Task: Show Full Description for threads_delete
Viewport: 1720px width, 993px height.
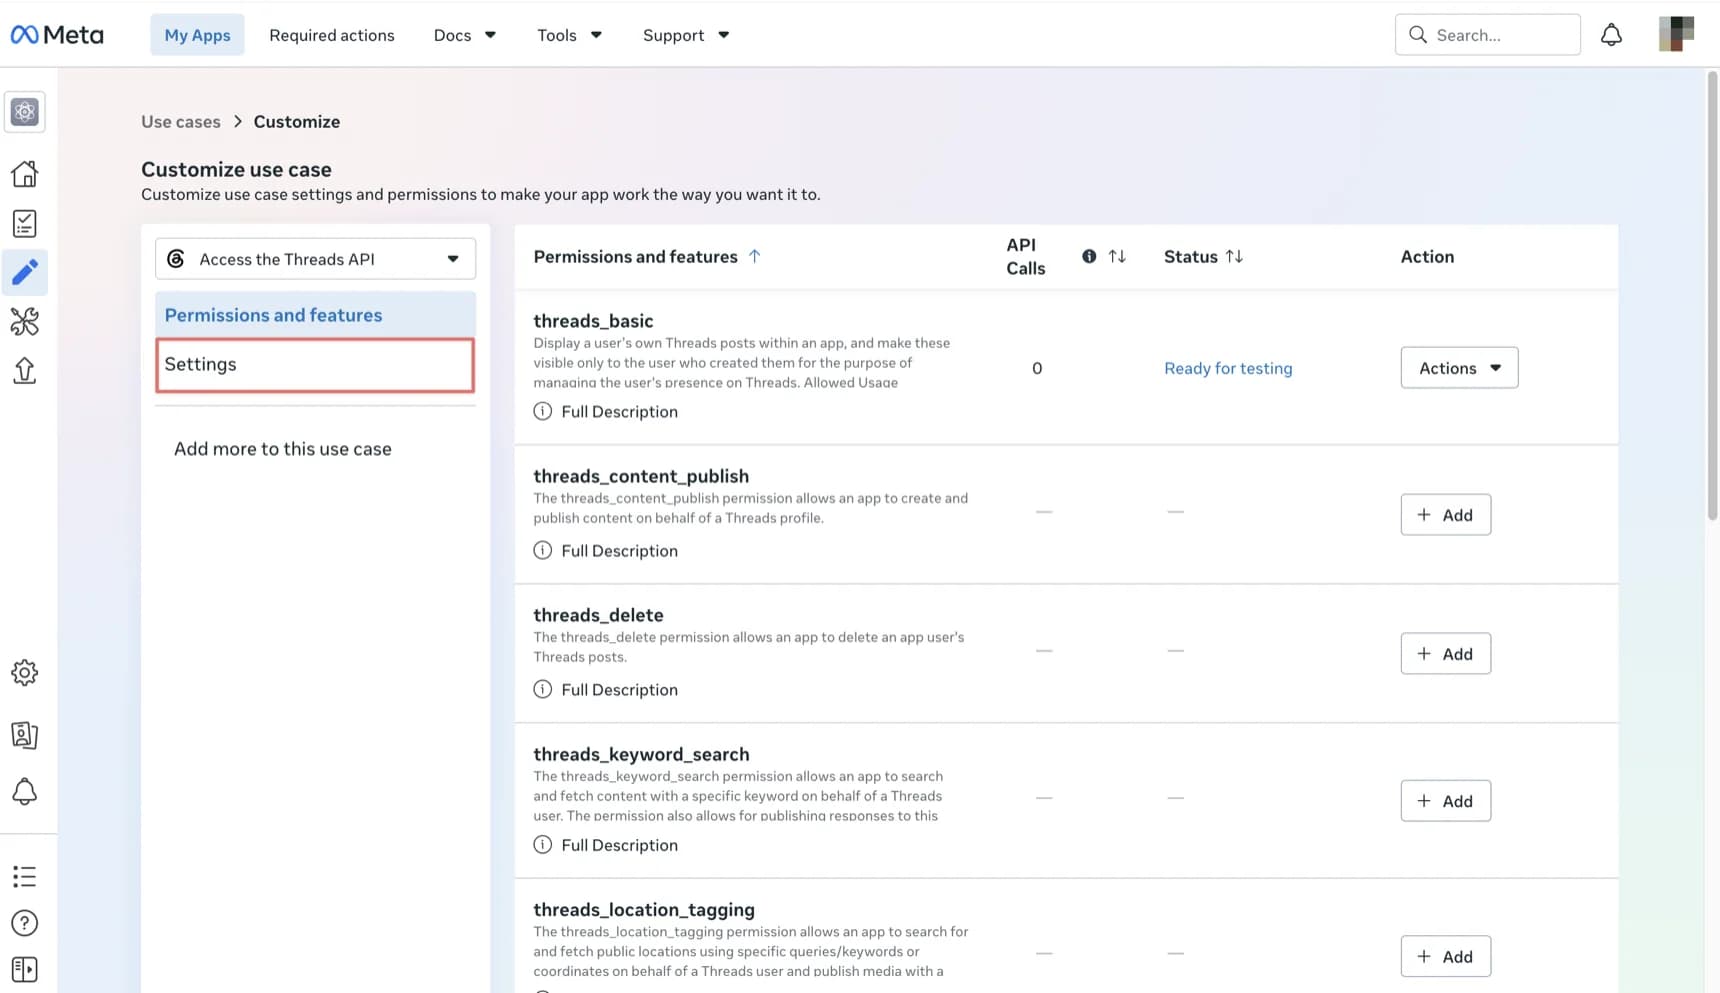Action: 606,690
